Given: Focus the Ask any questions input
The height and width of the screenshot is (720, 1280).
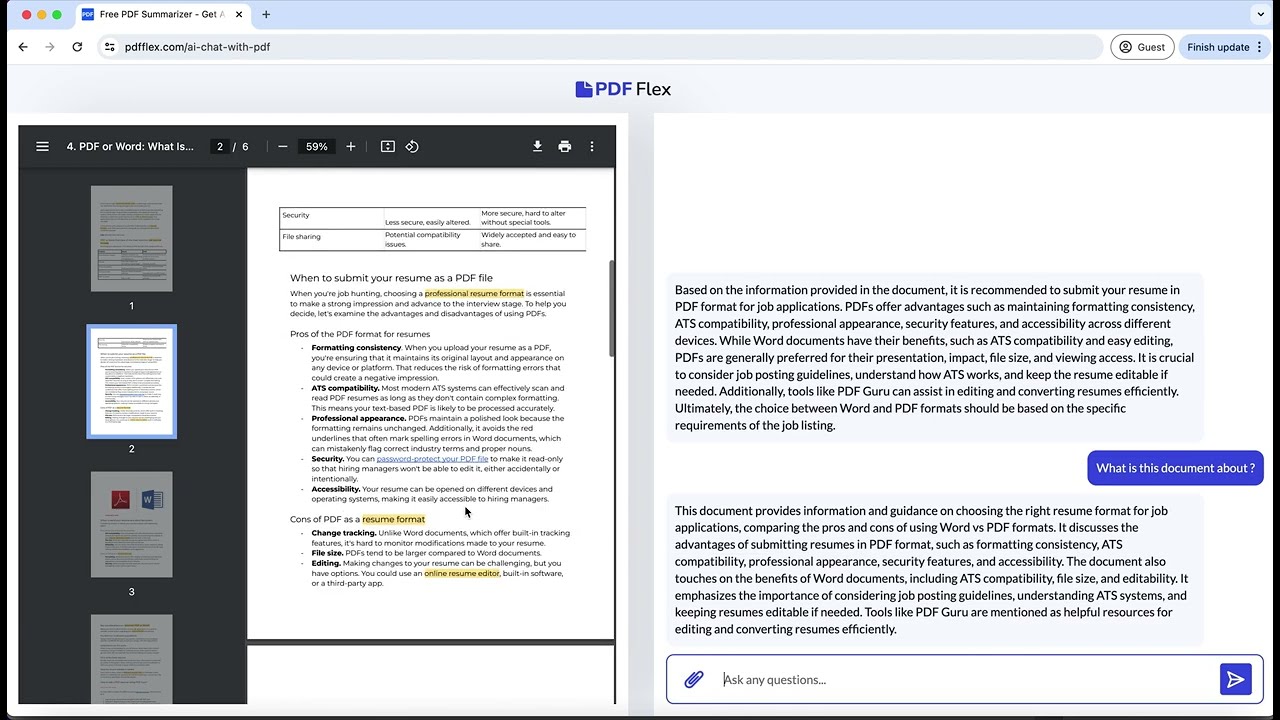Looking at the screenshot, I should click(x=965, y=680).
